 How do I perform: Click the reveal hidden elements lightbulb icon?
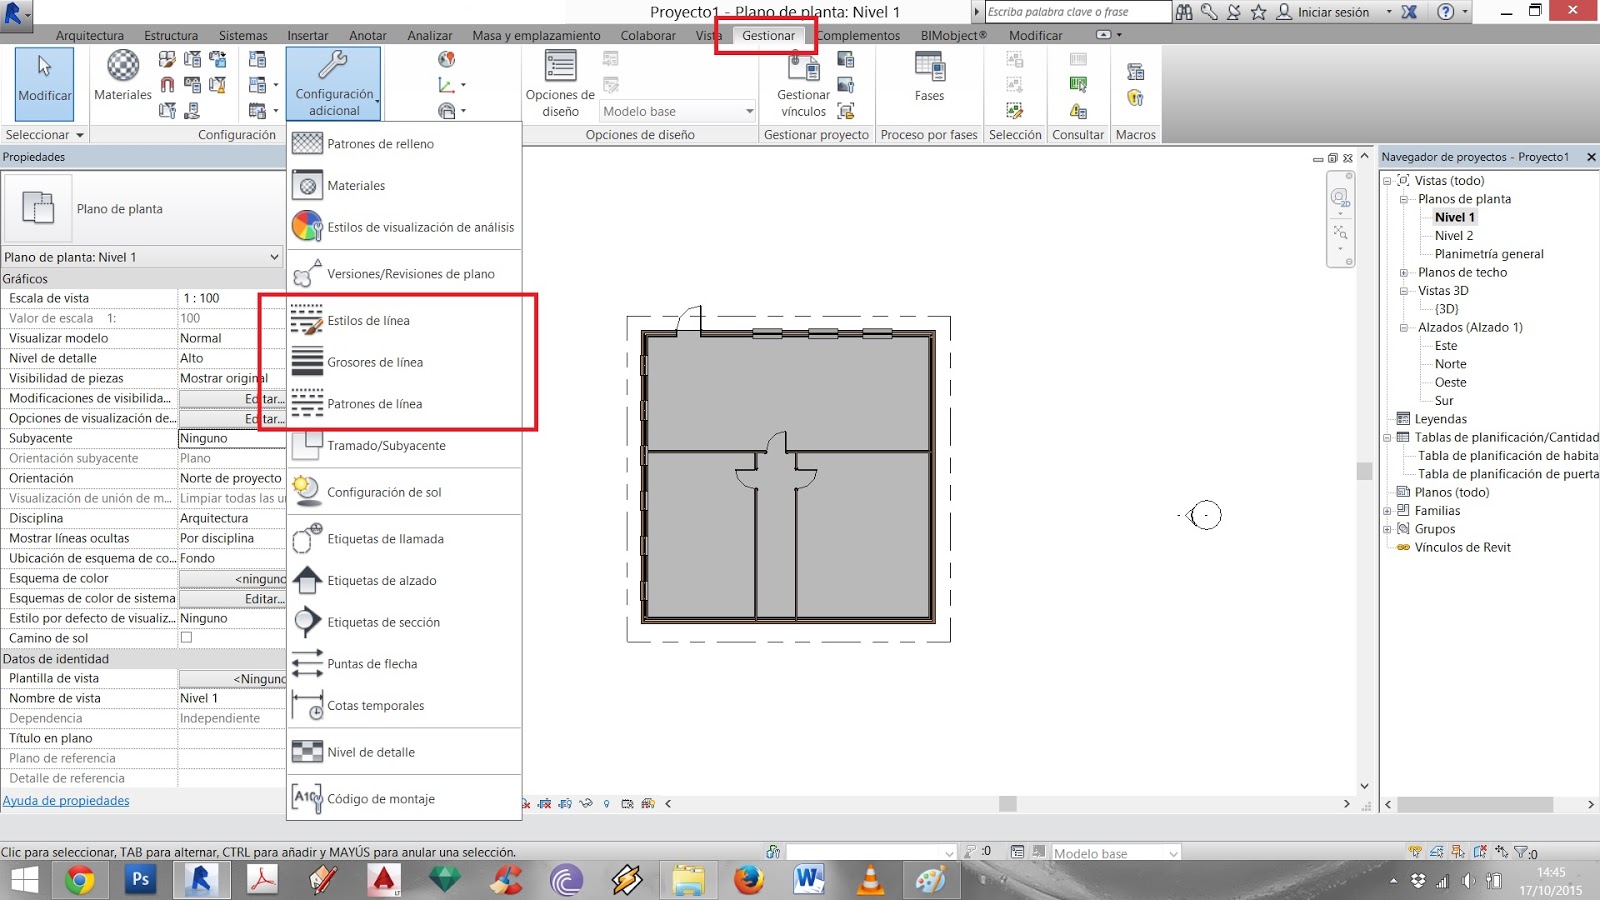607,802
